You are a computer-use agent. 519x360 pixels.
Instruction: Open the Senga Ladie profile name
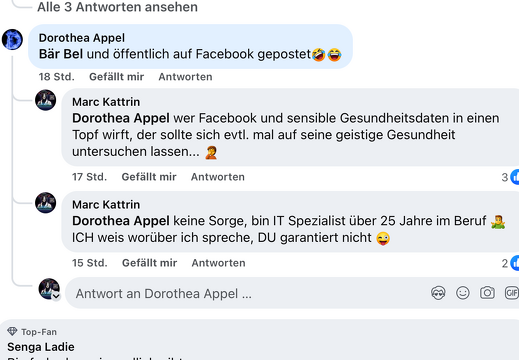coord(41,347)
